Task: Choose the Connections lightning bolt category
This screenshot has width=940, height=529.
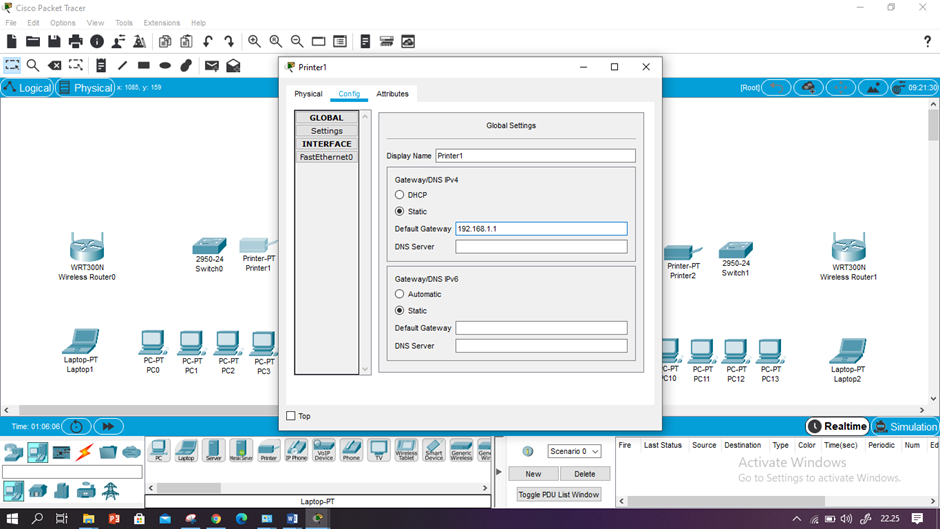Action: (85, 452)
